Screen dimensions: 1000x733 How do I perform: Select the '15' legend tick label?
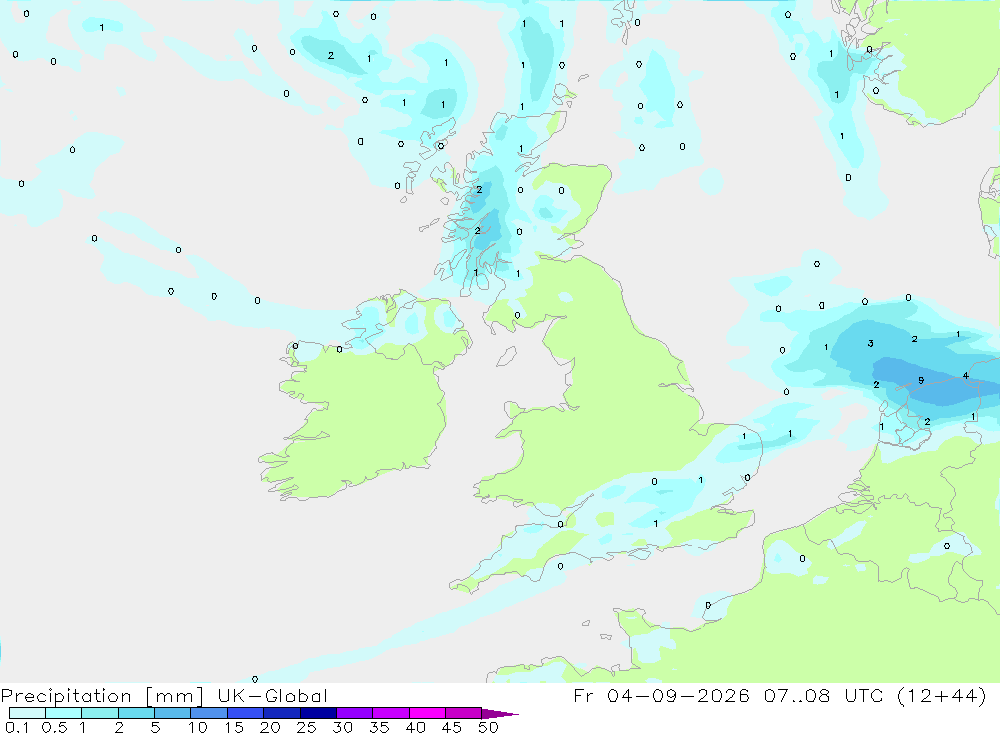233,727
